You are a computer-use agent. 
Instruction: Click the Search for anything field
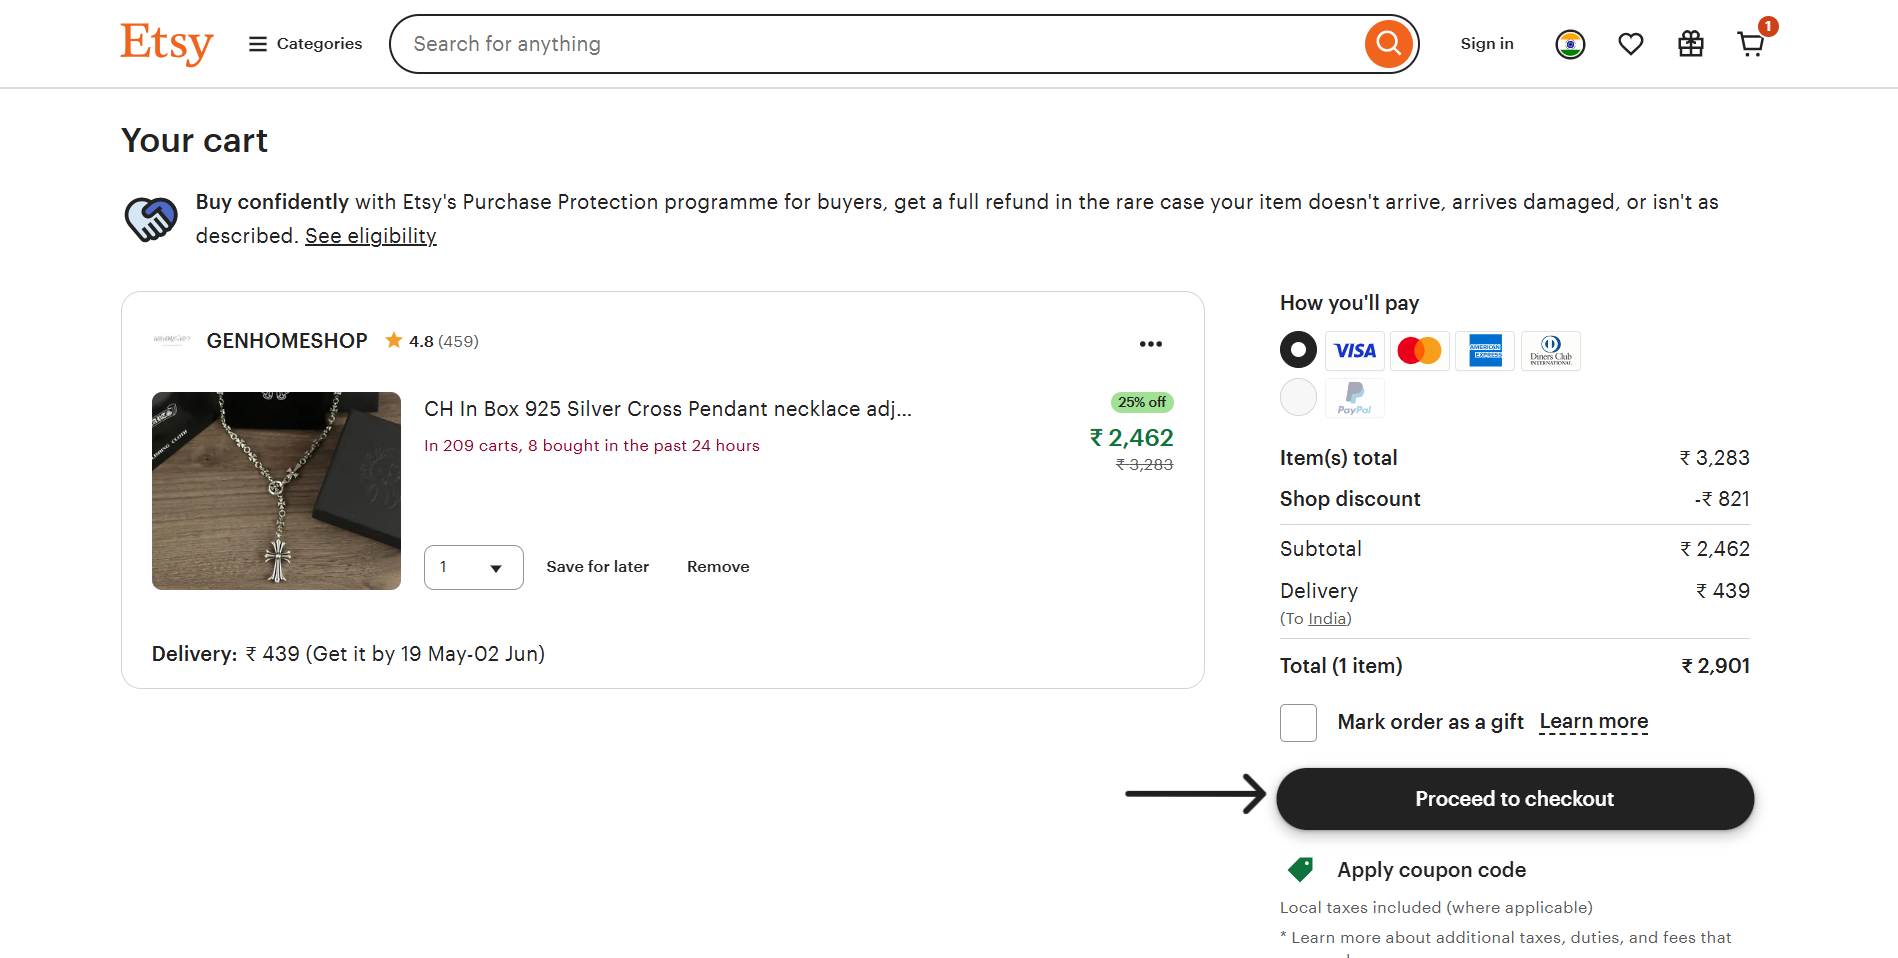(x=880, y=44)
